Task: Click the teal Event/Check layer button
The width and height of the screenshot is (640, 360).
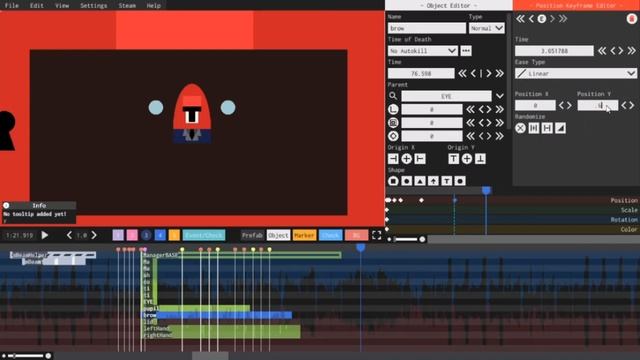Action: click(x=204, y=235)
